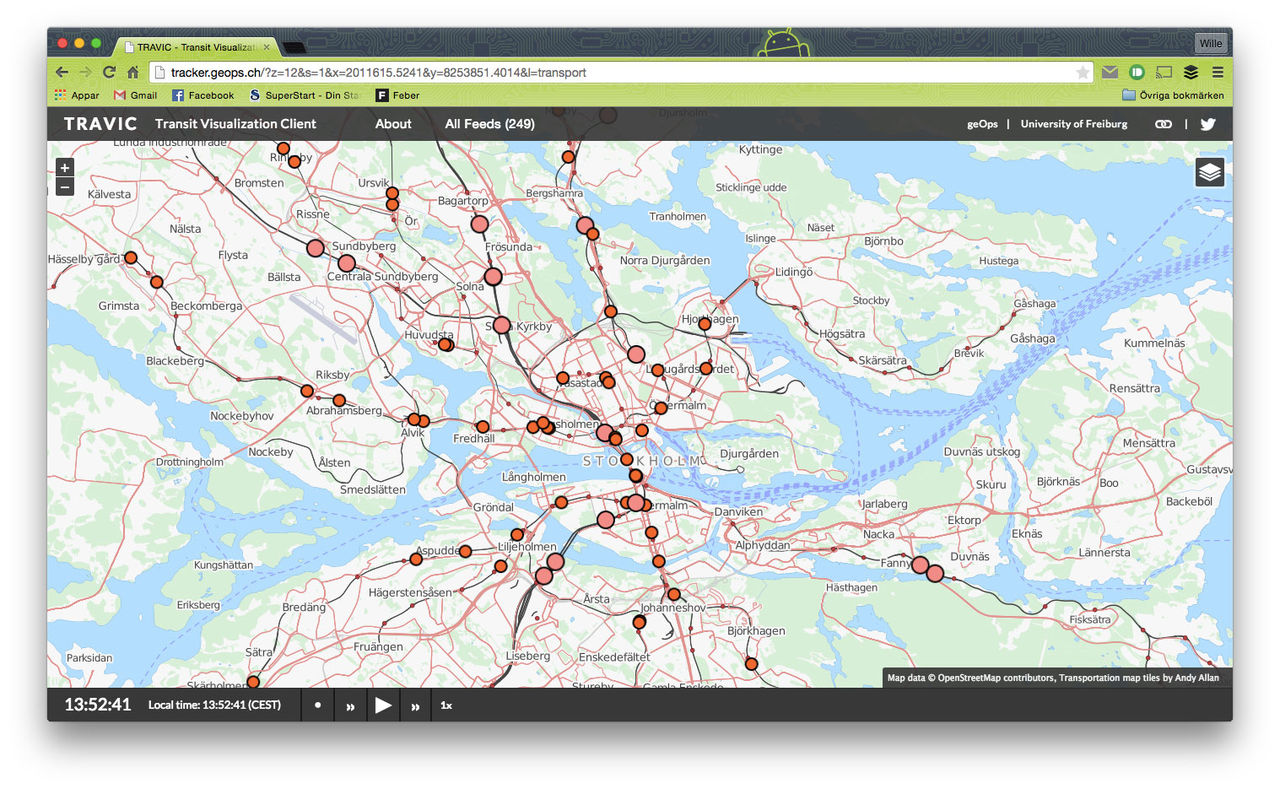Open the Gmail bookmark
The height and width of the screenshot is (789, 1280).
coord(135,95)
